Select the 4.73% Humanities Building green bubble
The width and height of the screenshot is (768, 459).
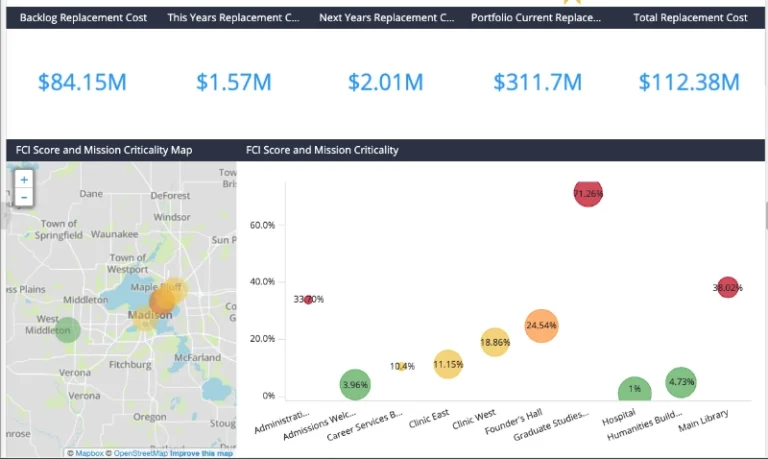[680, 381]
